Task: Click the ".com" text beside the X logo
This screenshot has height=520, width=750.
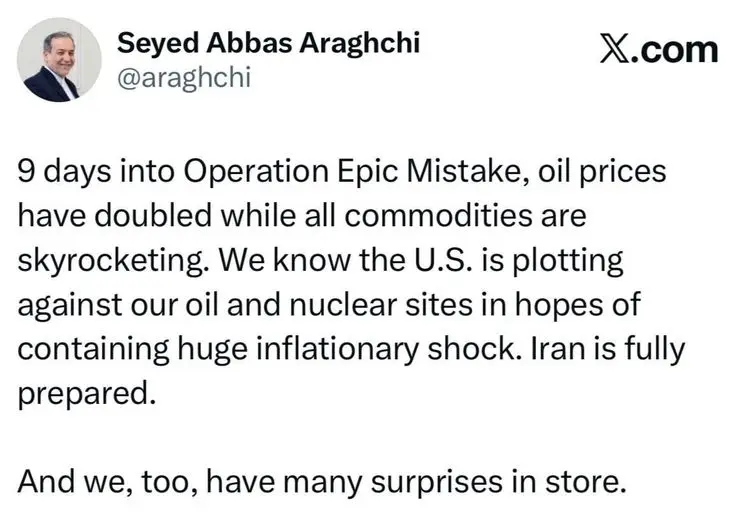Action: point(678,49)
